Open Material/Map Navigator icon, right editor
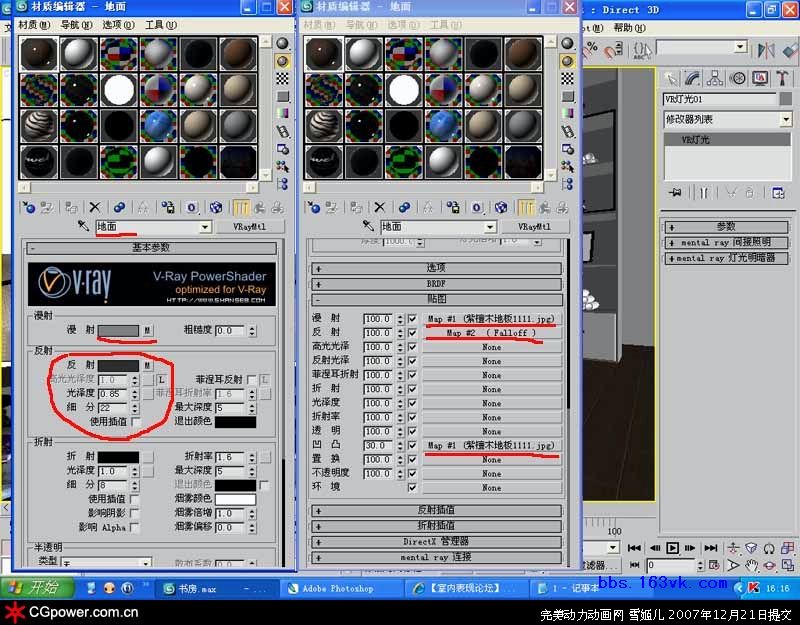The height and width of the screenshot is (625, 800). click(x=568, y=184)
